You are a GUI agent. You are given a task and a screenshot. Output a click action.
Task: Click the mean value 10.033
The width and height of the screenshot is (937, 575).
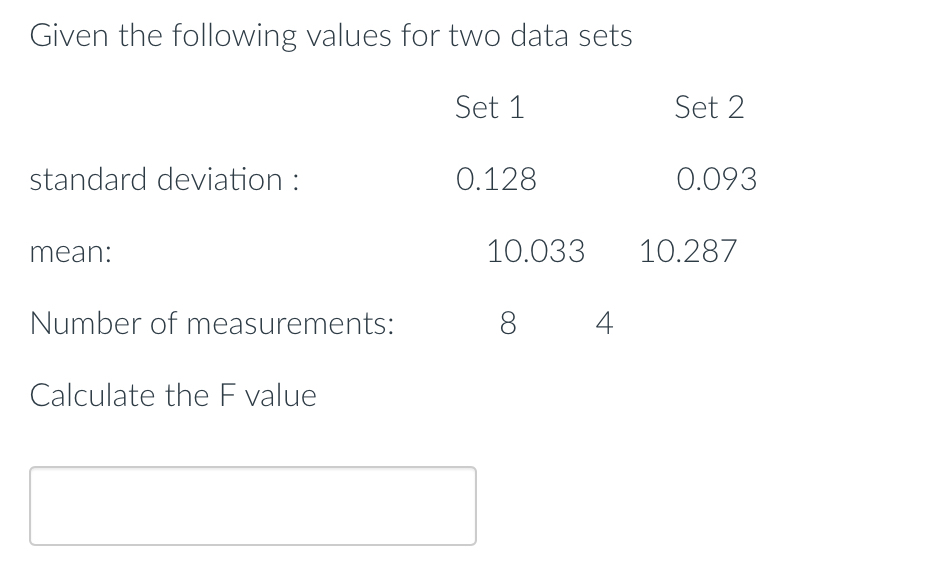tap(536, 251)
